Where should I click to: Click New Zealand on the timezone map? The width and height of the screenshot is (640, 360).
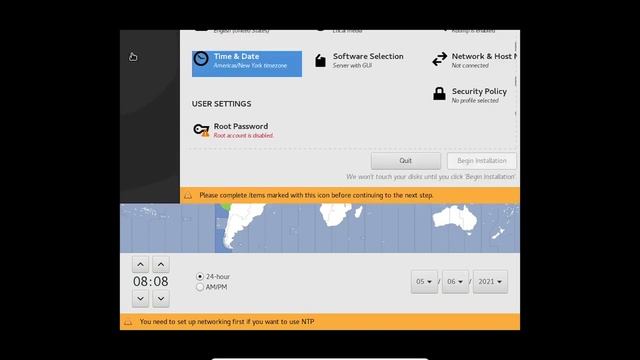click(498, 233)
